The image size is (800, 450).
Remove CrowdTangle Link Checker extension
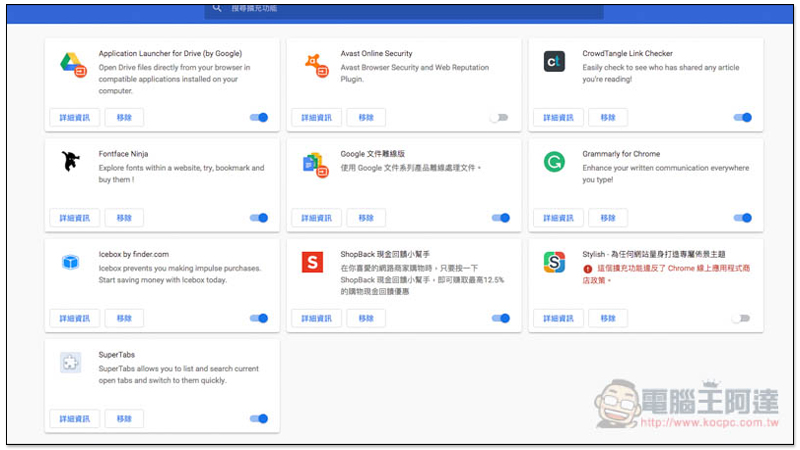pos(608,117)
